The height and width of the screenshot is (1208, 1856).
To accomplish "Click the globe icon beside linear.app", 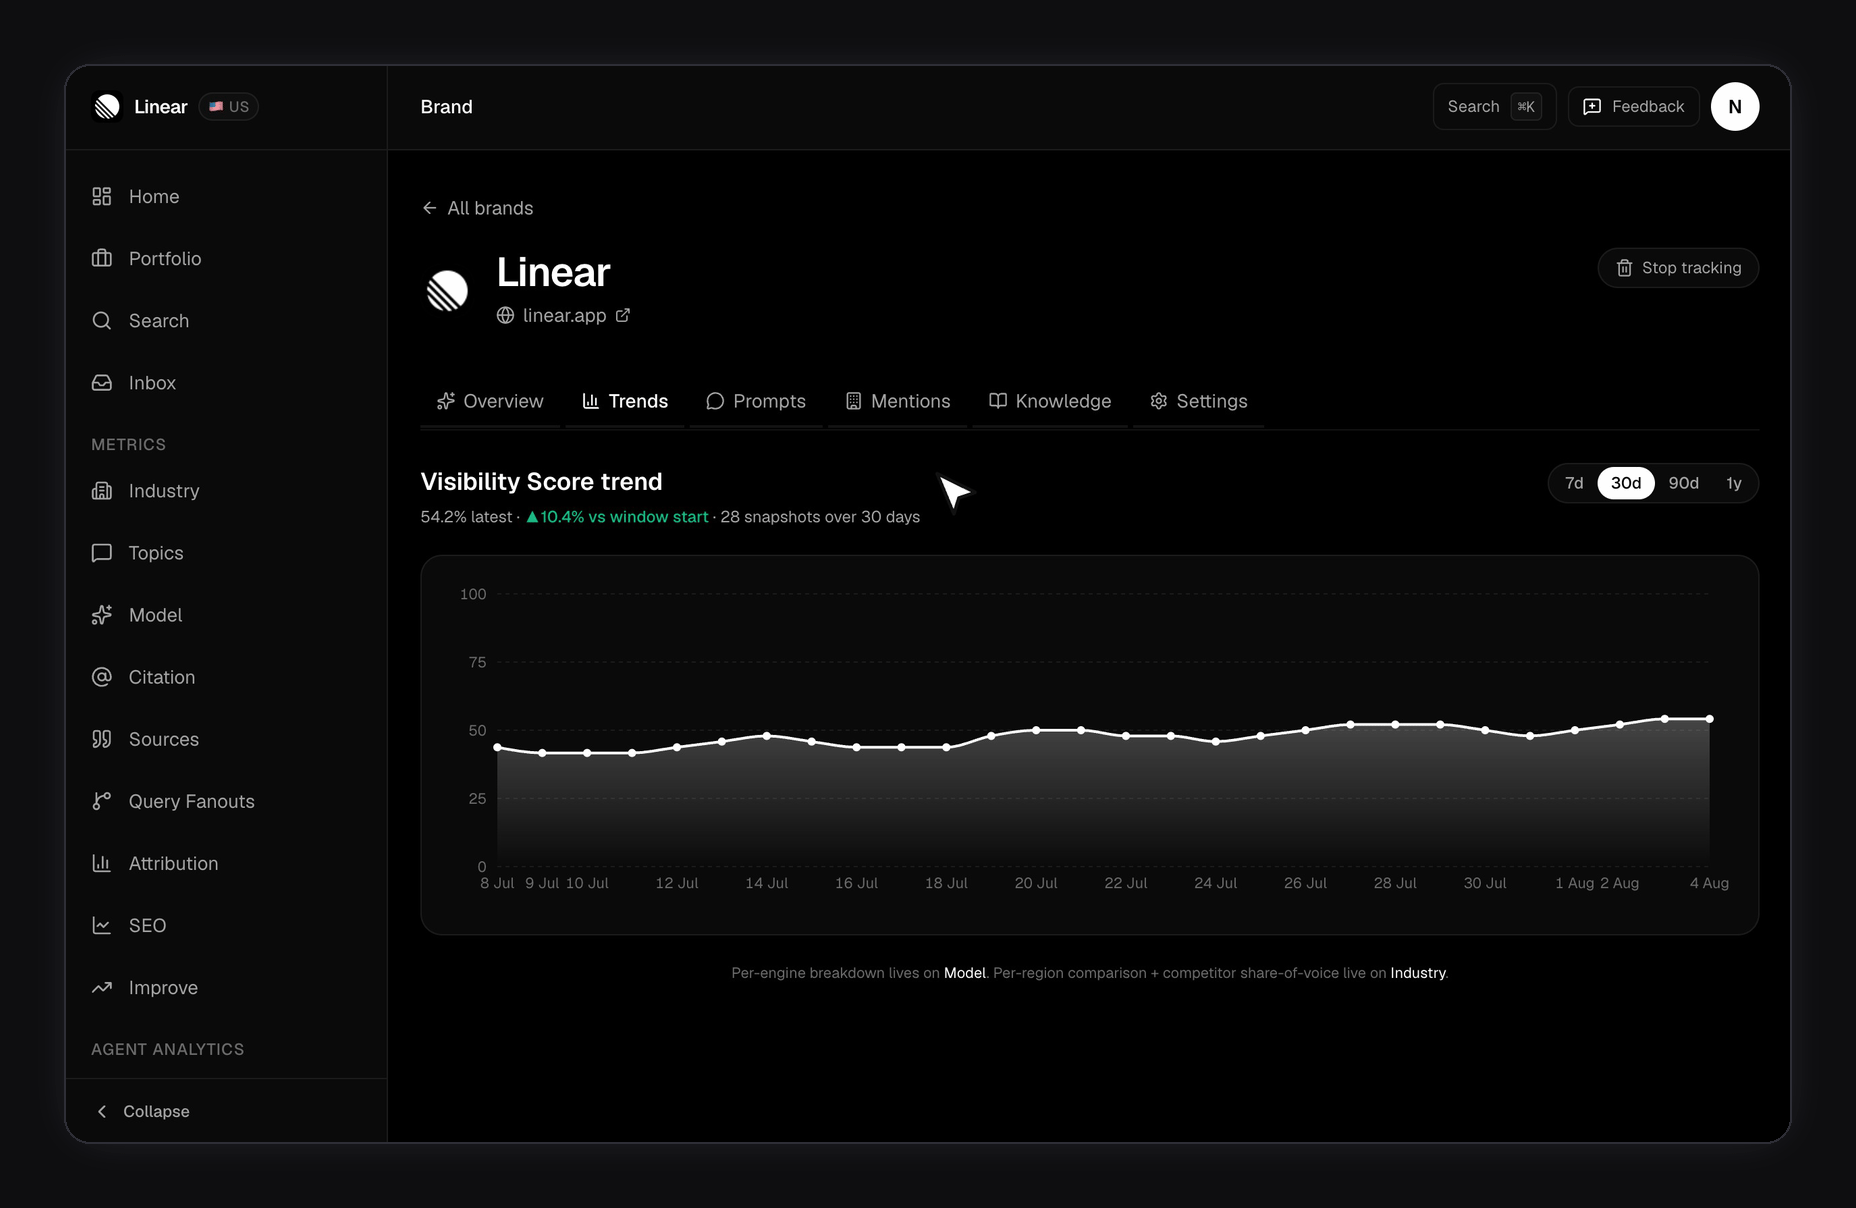I will point(505,315).
